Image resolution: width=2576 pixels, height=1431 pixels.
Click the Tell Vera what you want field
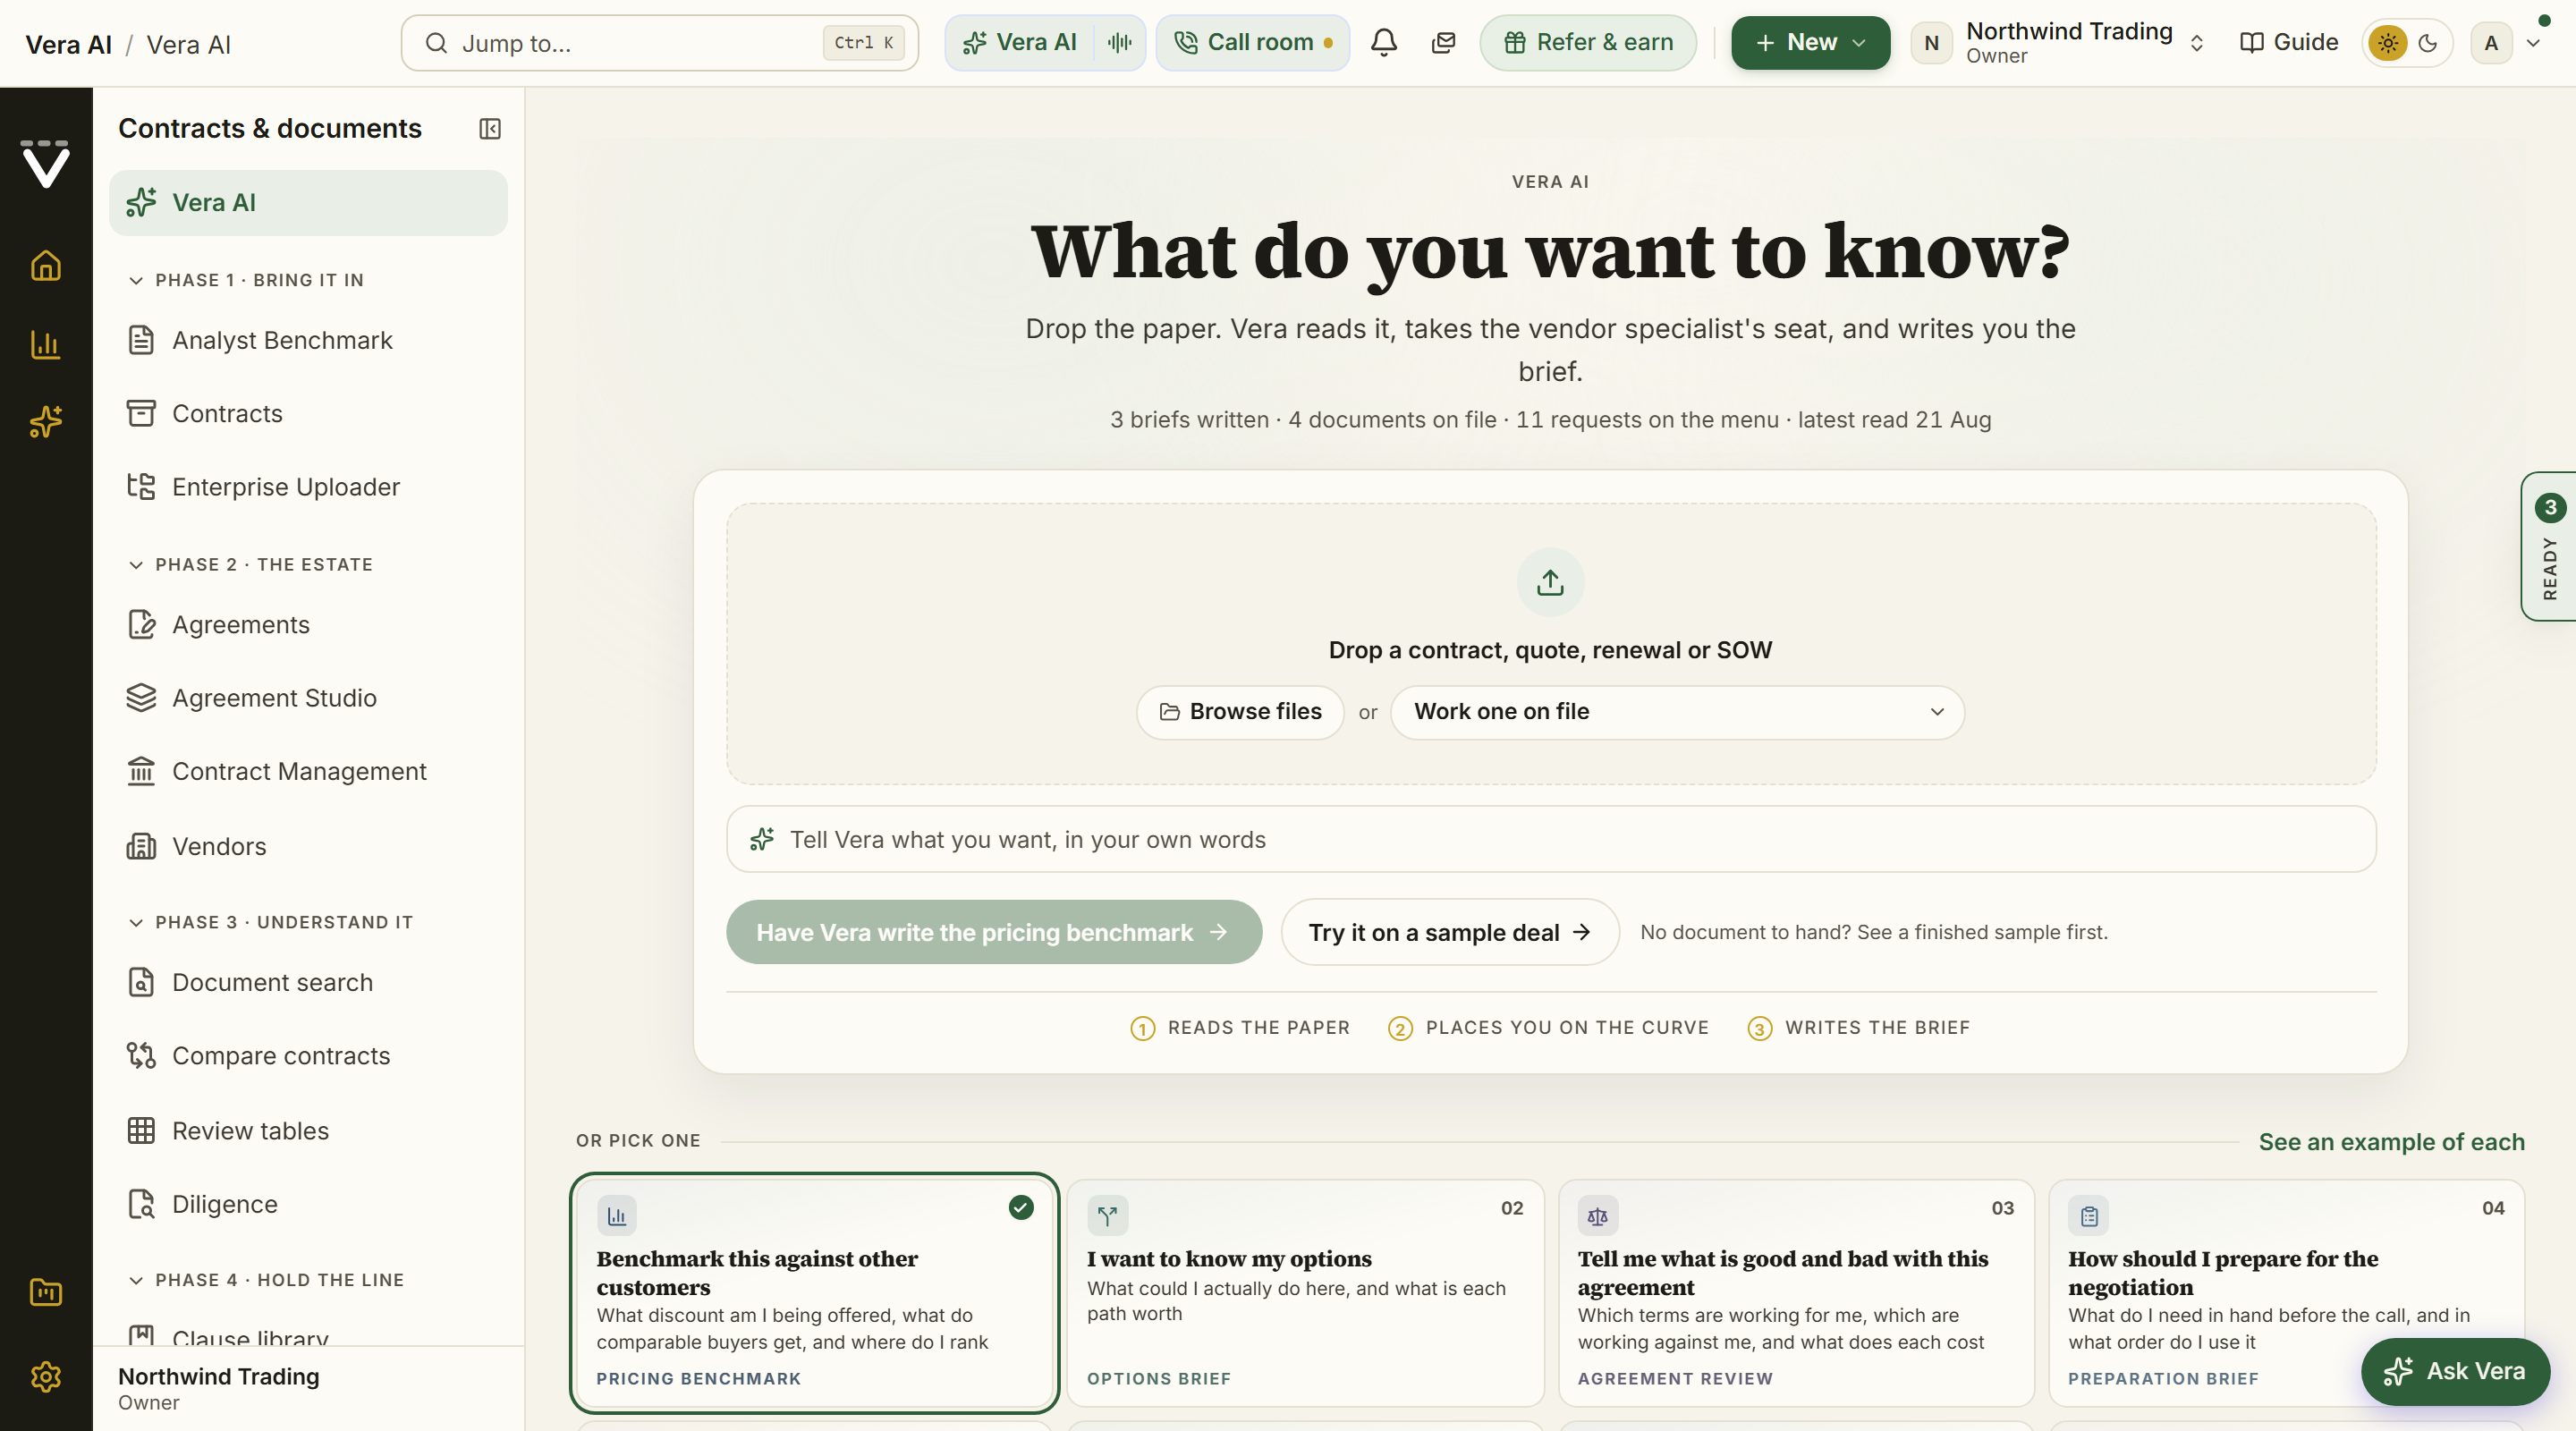coord(1551,839)
